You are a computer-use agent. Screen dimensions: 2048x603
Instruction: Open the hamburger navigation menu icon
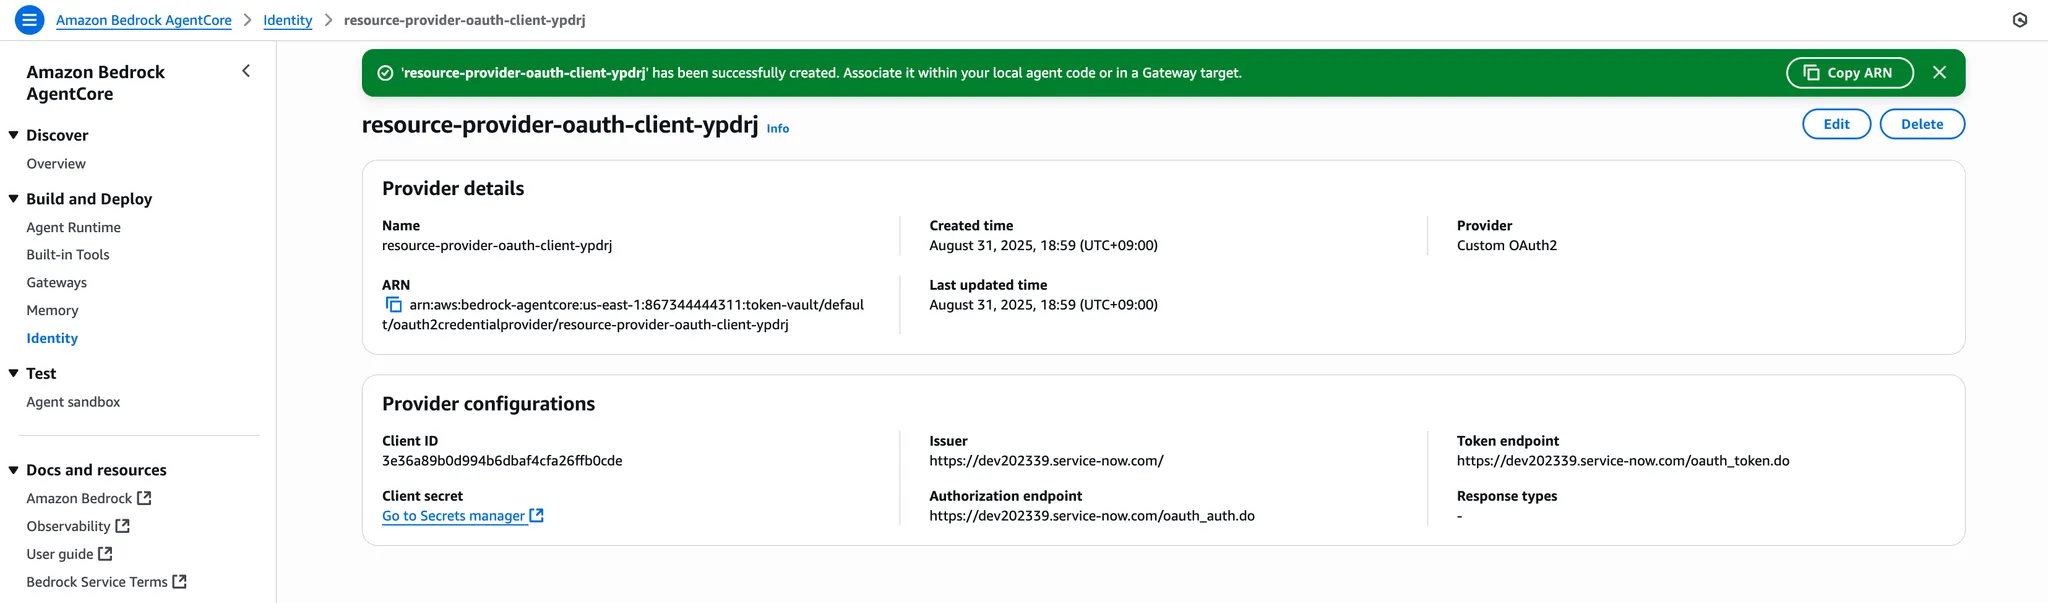(x=29, y=19)
